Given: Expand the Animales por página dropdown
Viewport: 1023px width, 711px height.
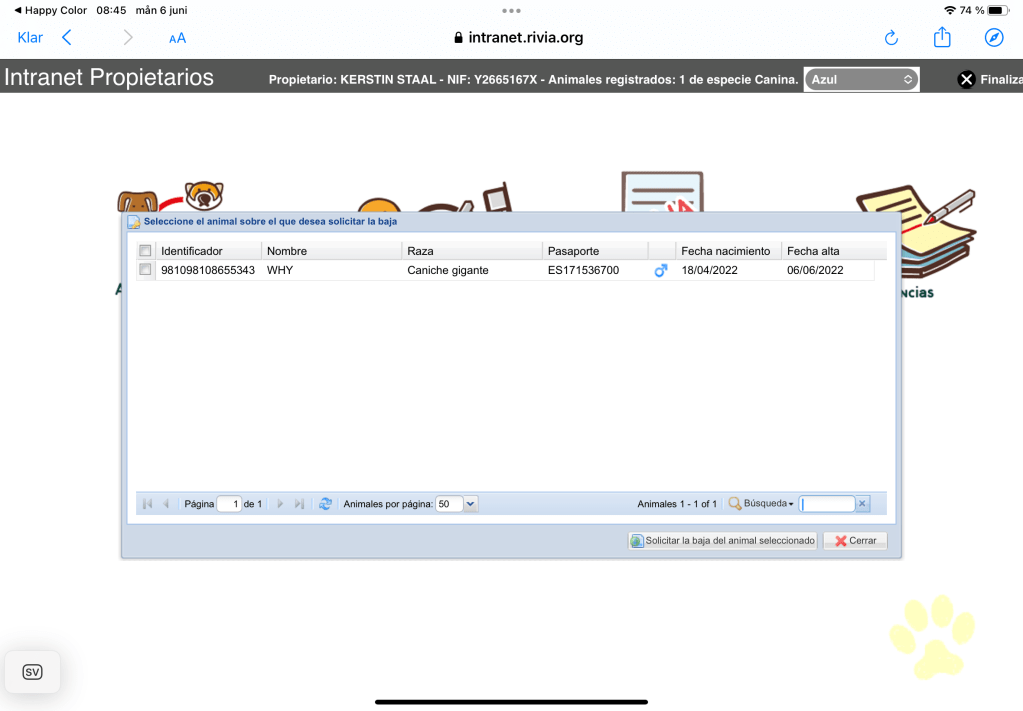Looking at the screenshot, I should pos(471,504).
